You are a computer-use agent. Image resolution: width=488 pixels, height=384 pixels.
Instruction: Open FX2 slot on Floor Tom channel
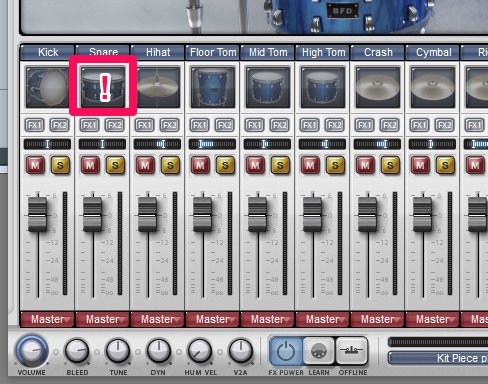click(224, 125)
